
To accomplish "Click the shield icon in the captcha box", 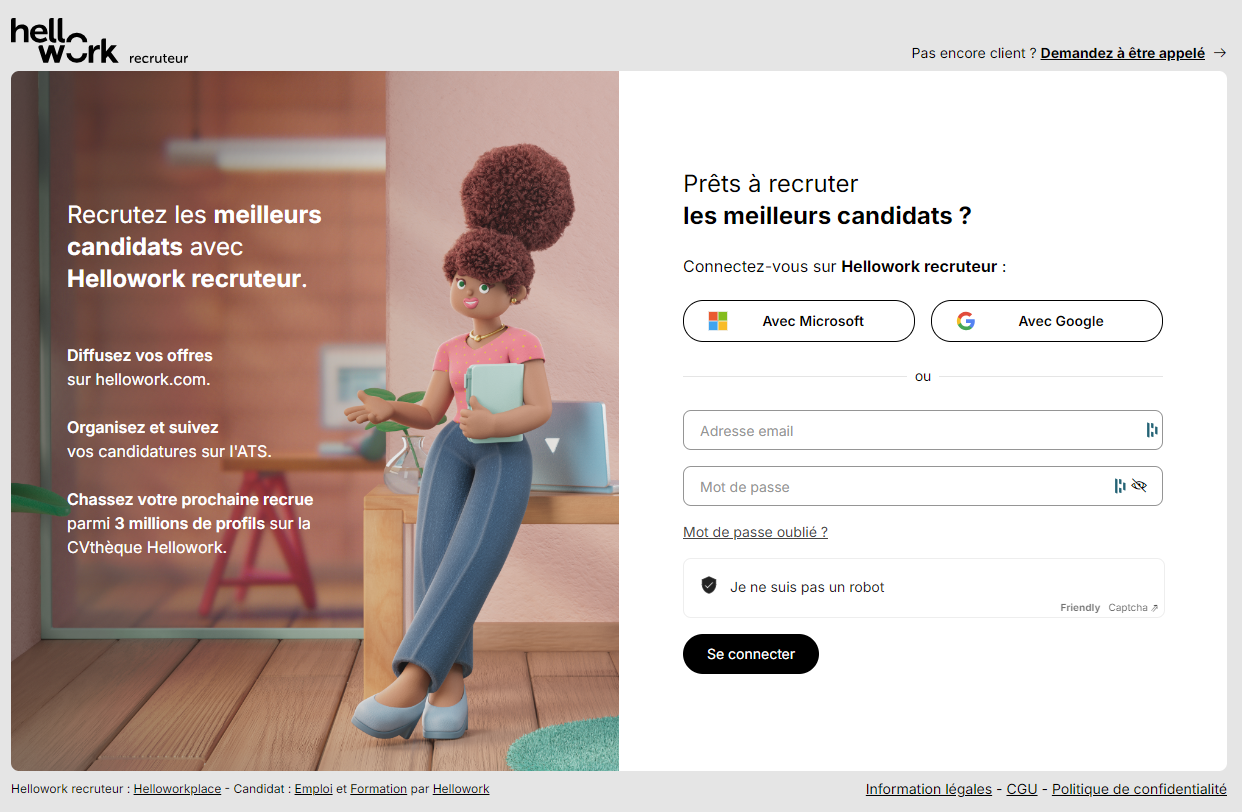I will (x=709, y=586).
